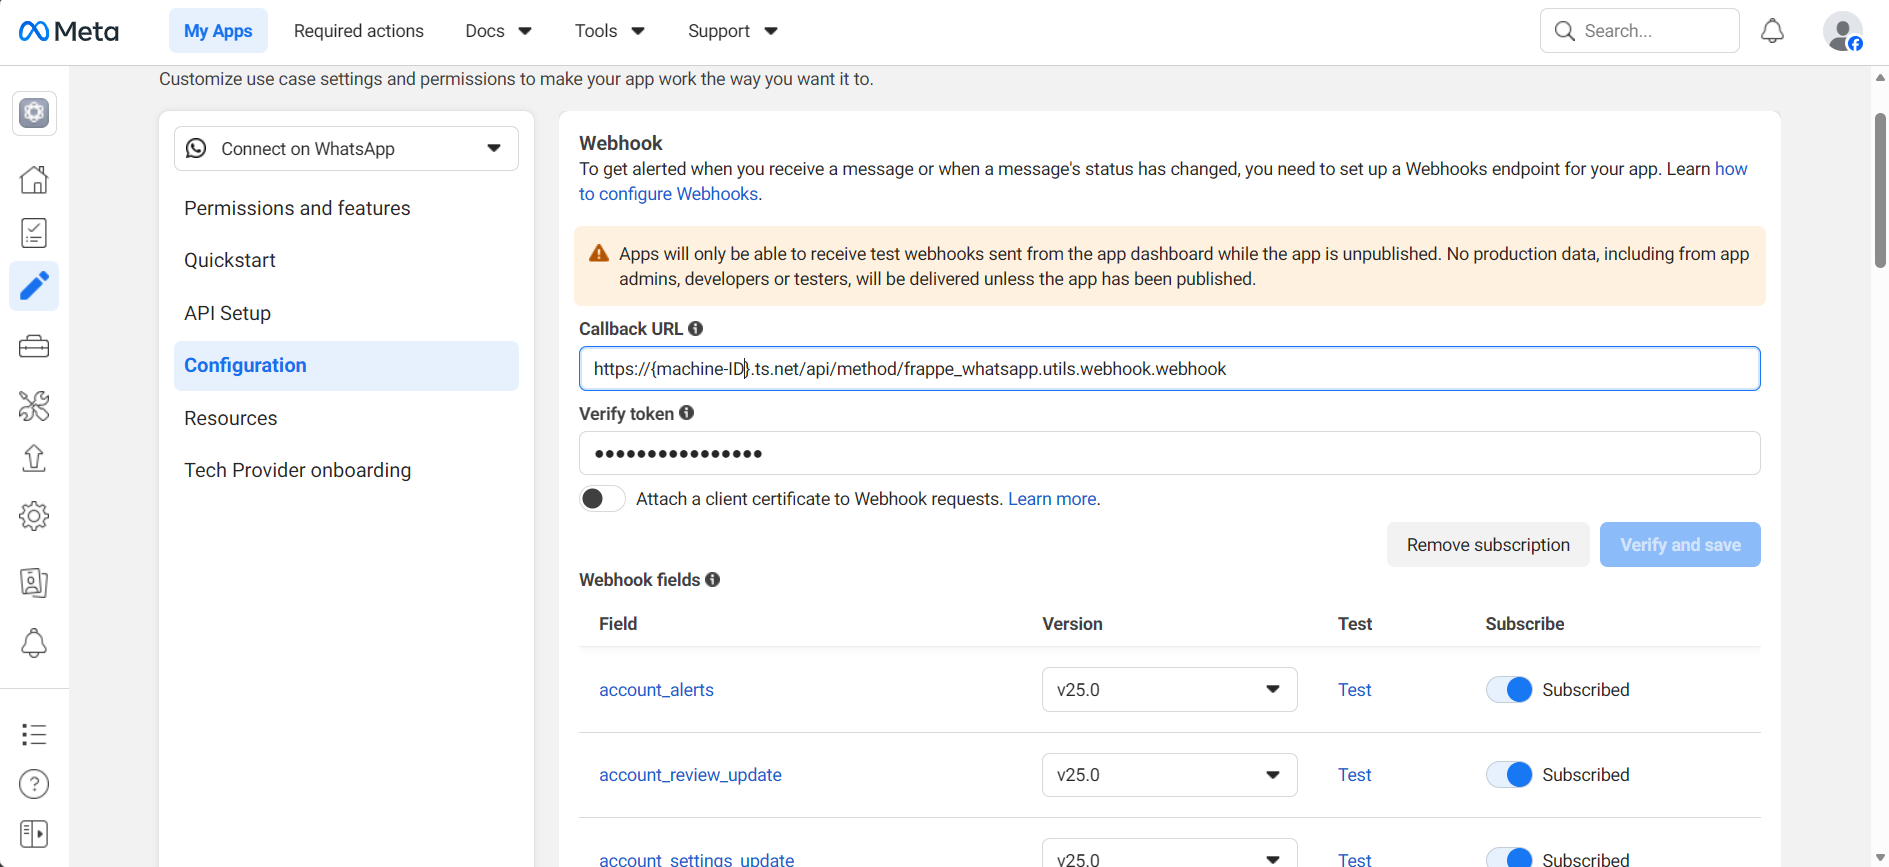Click the Verify and save button
1889x867 pixels.
pyautogui.click(x=1680, y=545)
